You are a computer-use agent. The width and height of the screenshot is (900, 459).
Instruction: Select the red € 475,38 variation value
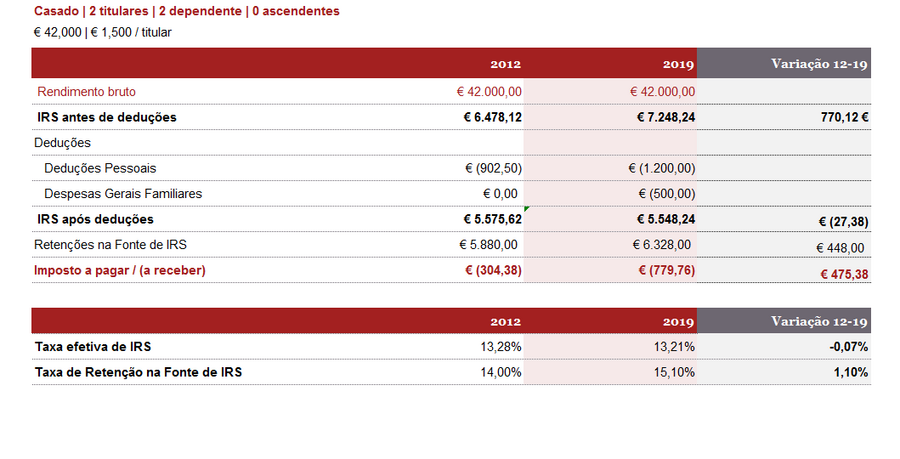[x=844, y=274]
